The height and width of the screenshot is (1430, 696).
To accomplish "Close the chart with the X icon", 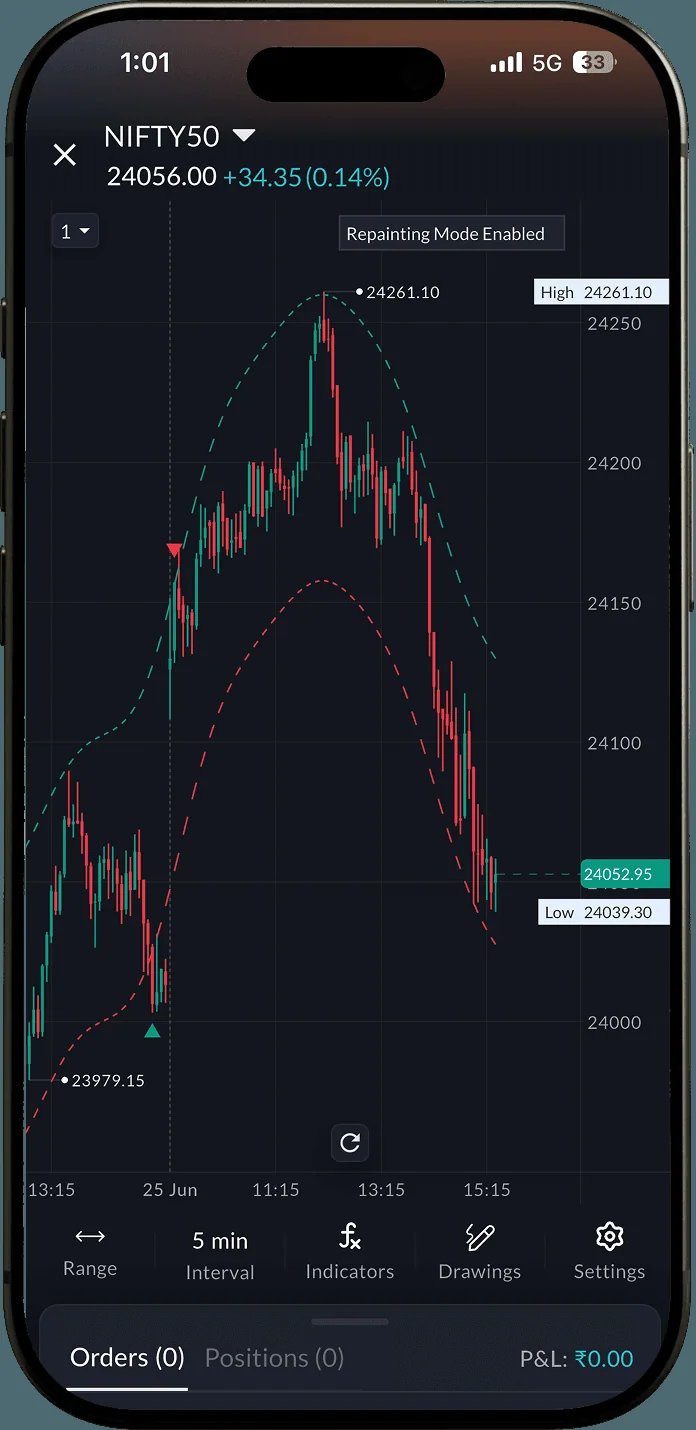I will [65, 155].
